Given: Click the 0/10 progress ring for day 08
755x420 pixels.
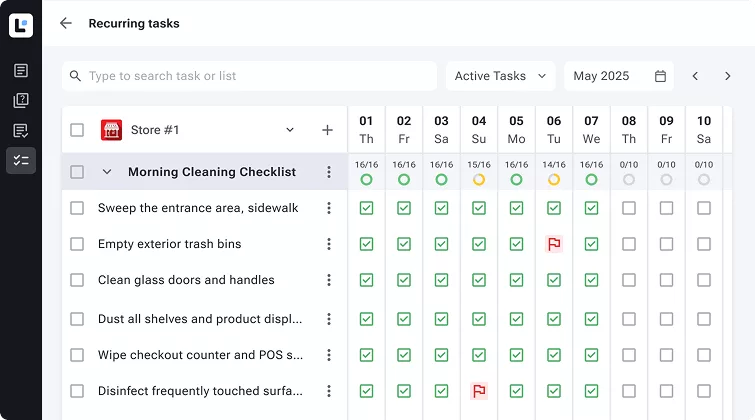Looking at the screenshot, I should click(x=629, y=180).
